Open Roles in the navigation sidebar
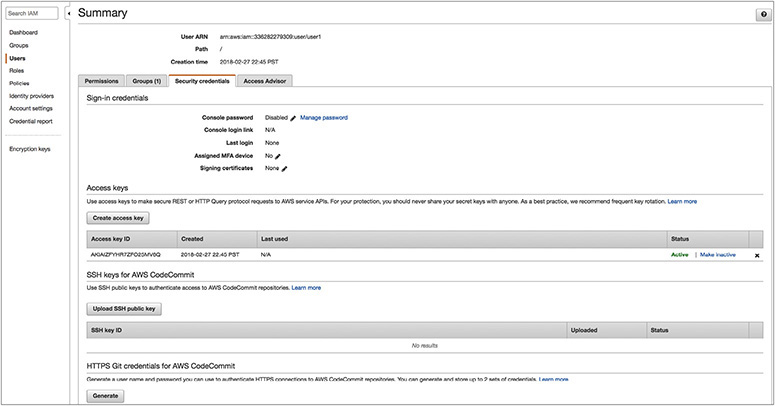 pos(17,71)
